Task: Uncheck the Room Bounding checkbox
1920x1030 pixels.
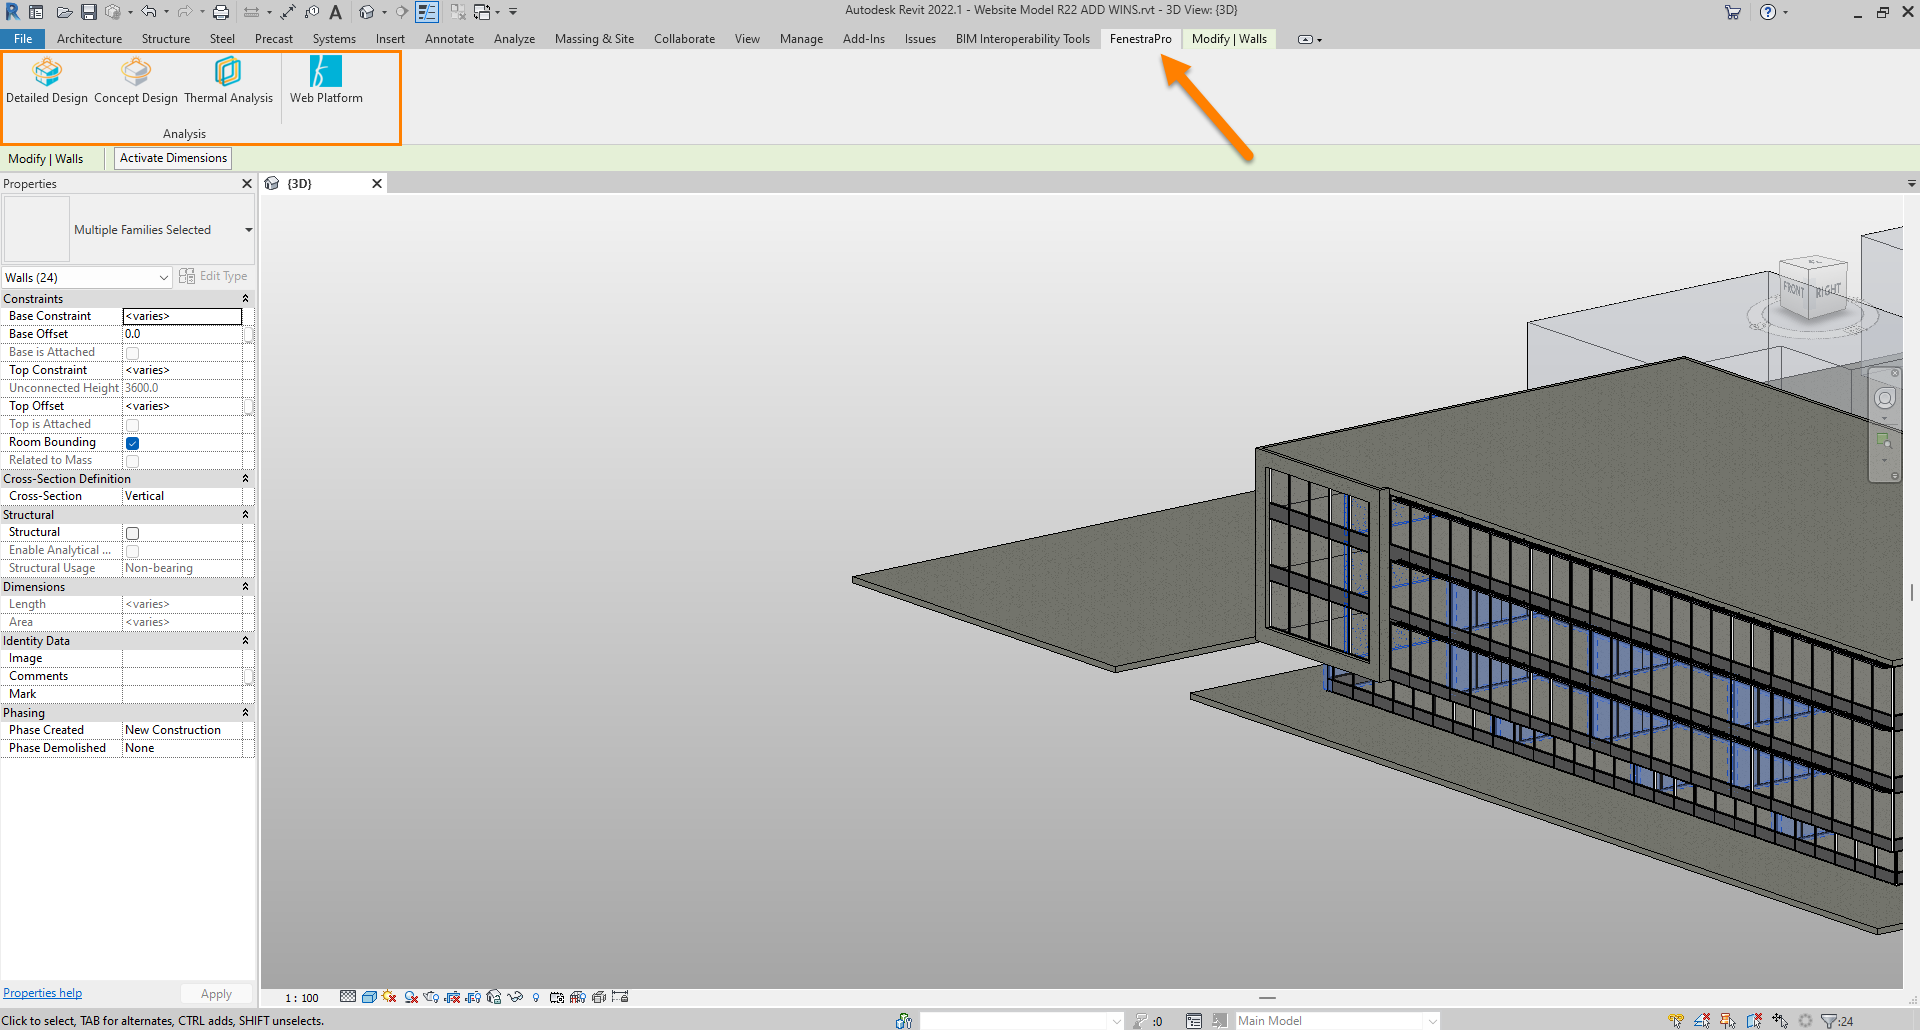Action: click(x=133, y=443)
